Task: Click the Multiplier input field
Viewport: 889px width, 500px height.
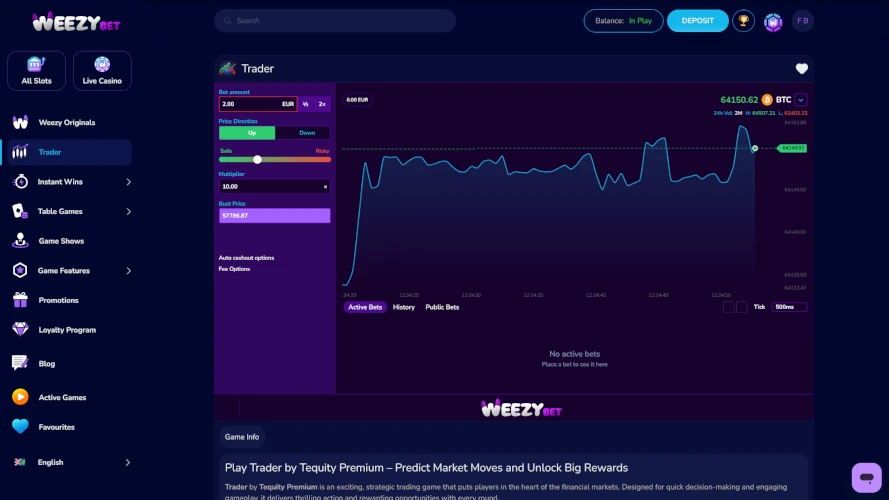Action: coord(274,187)
